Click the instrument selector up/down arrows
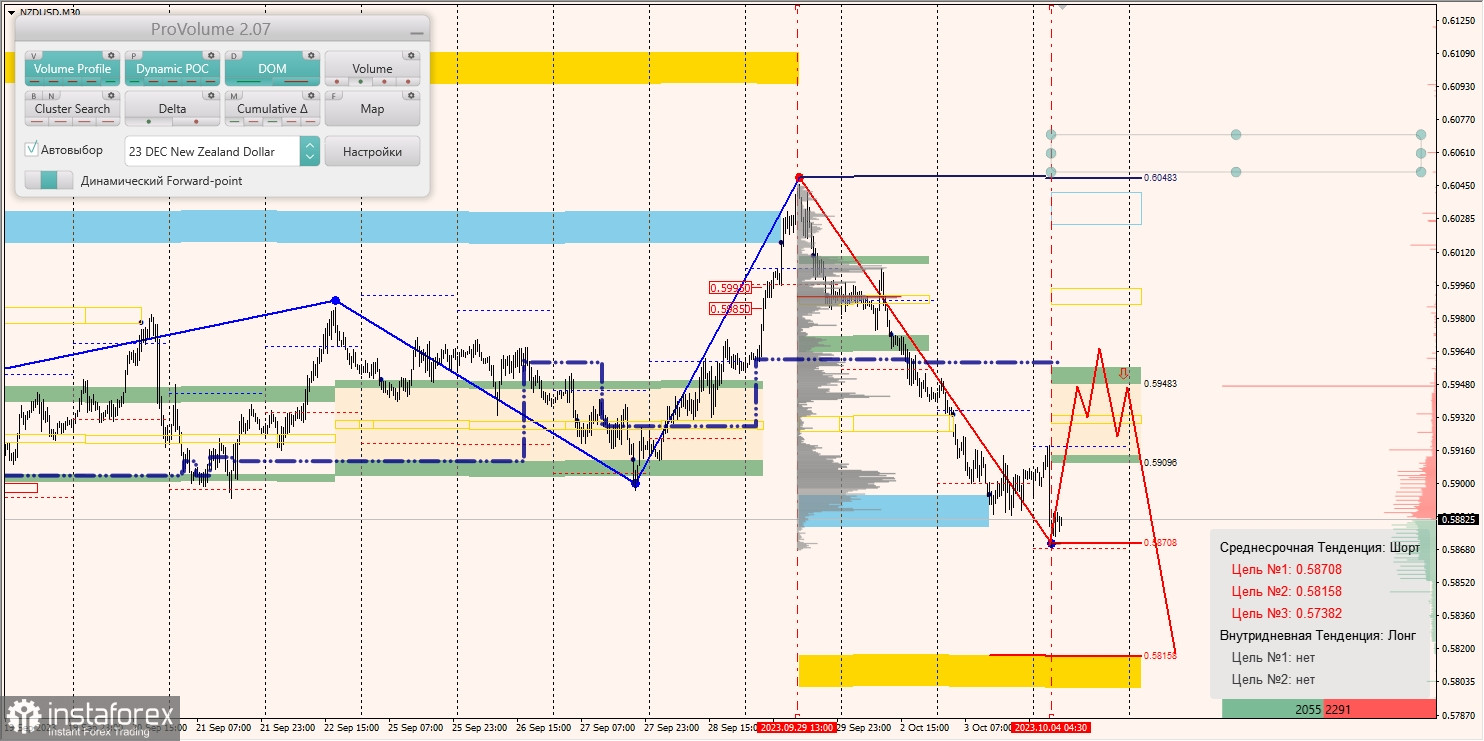 310,151
